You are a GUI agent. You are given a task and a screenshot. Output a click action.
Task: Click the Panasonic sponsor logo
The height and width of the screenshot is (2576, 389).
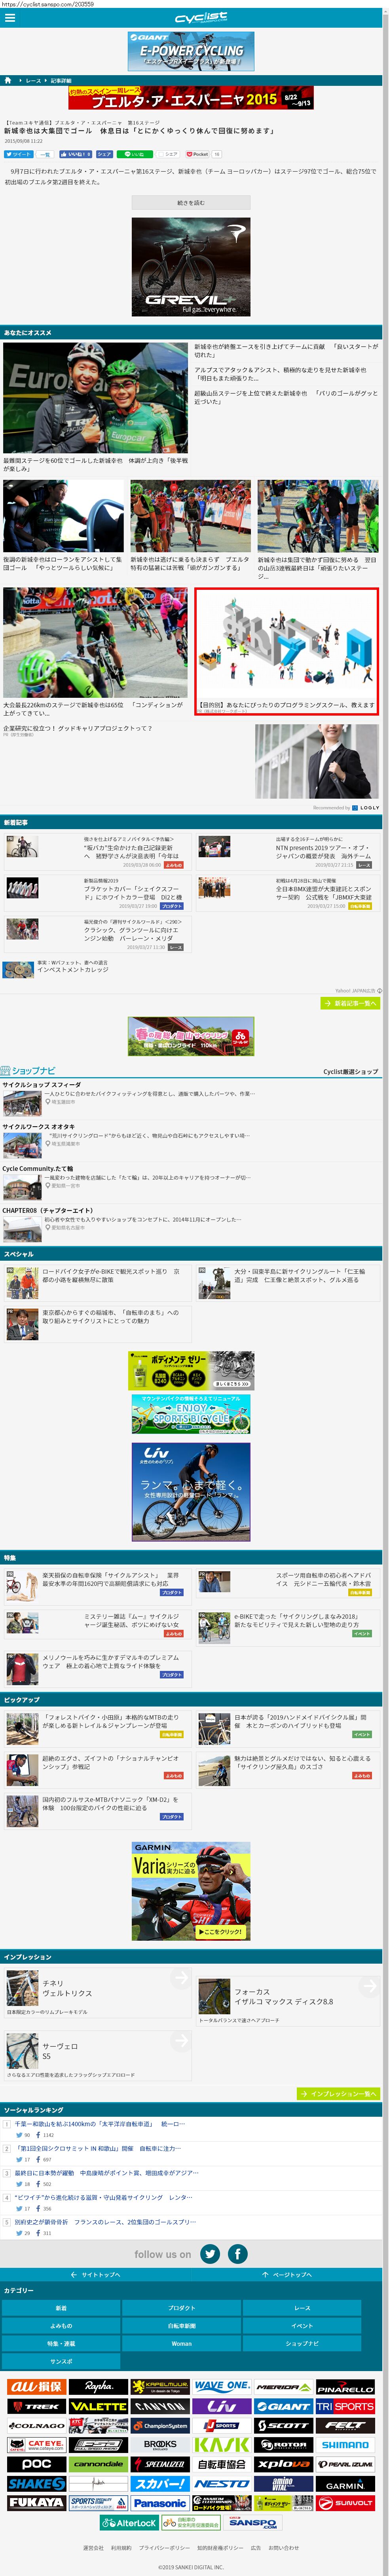pyautogui.click(x=160, y=2503)
